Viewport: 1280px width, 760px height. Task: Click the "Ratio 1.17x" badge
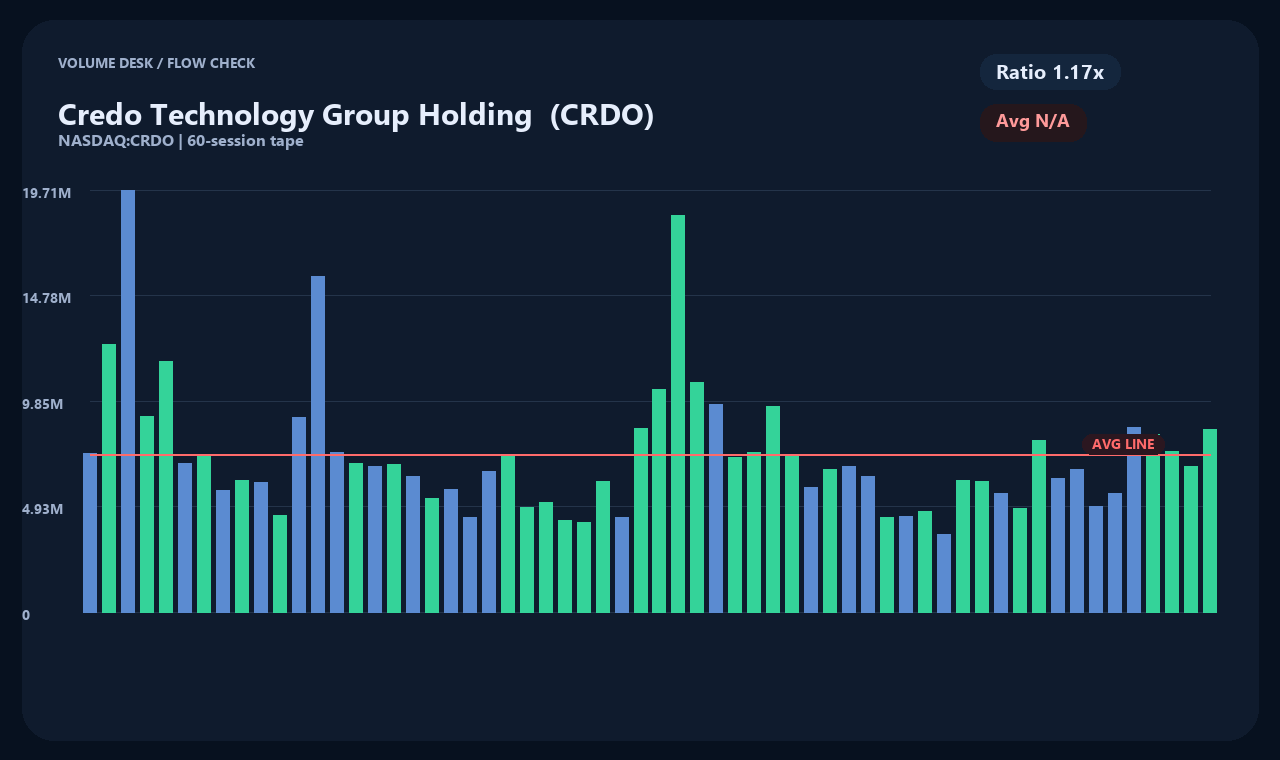(1050, 72)
